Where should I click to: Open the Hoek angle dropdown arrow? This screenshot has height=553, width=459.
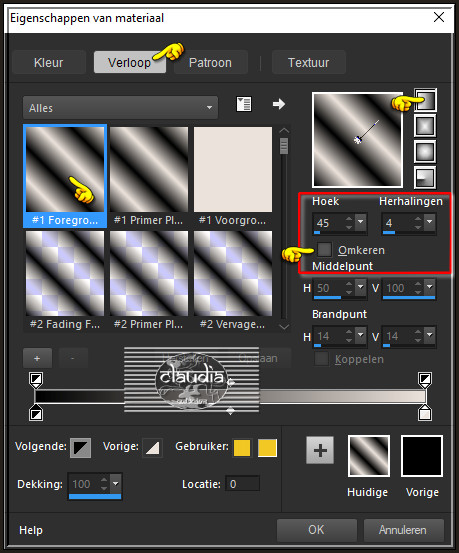coord(361,222)
